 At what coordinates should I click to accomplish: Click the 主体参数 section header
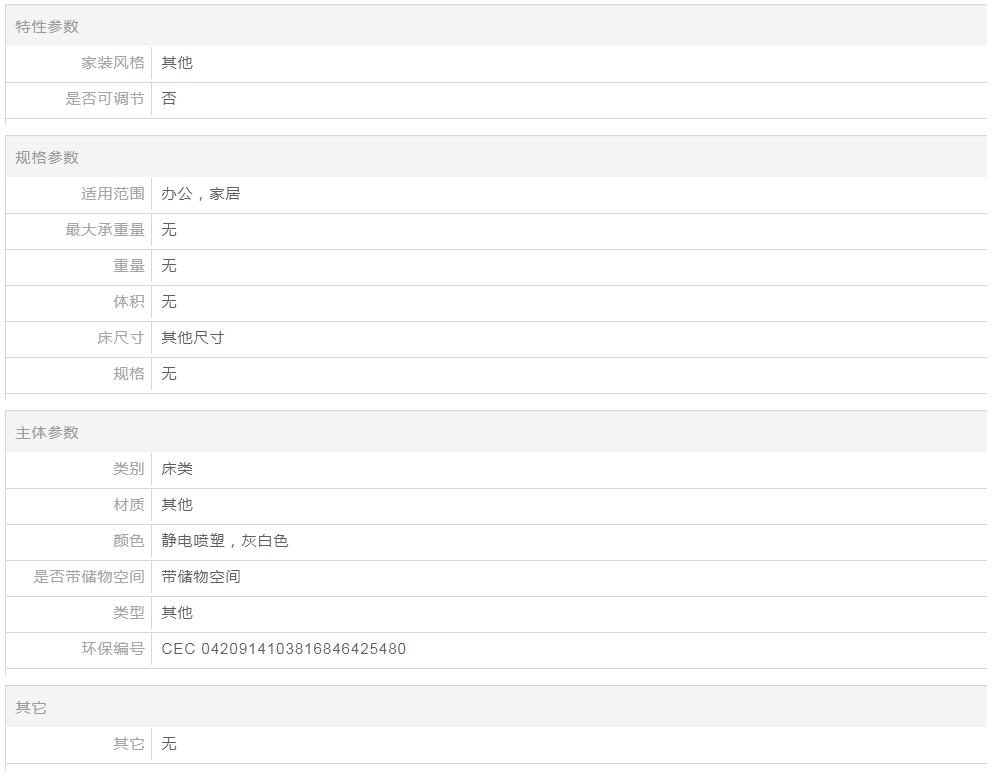pos(47,433)
